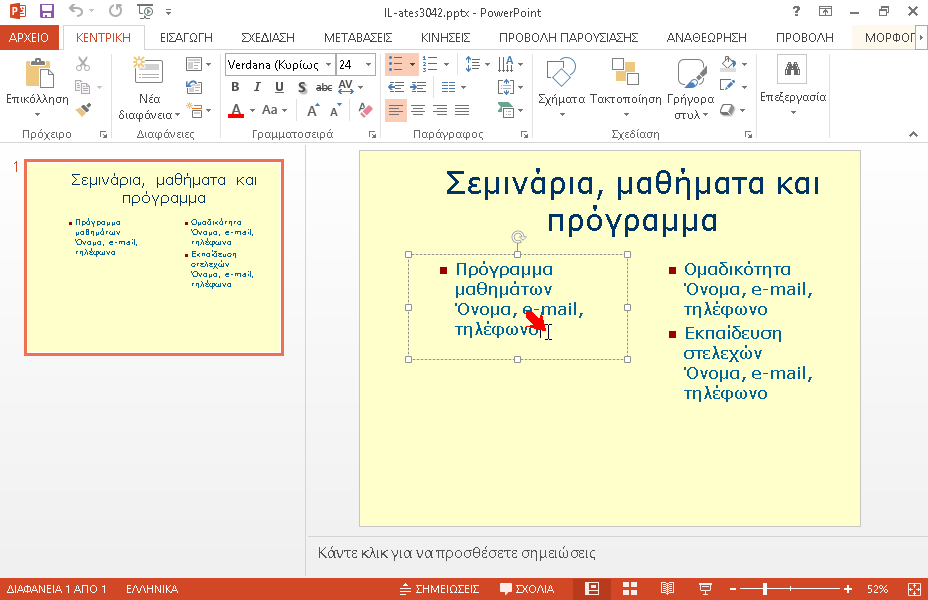
Task: Click ΕΛΛΗΝΙΚΑ language indicator
Action: [x=152, y=589]
